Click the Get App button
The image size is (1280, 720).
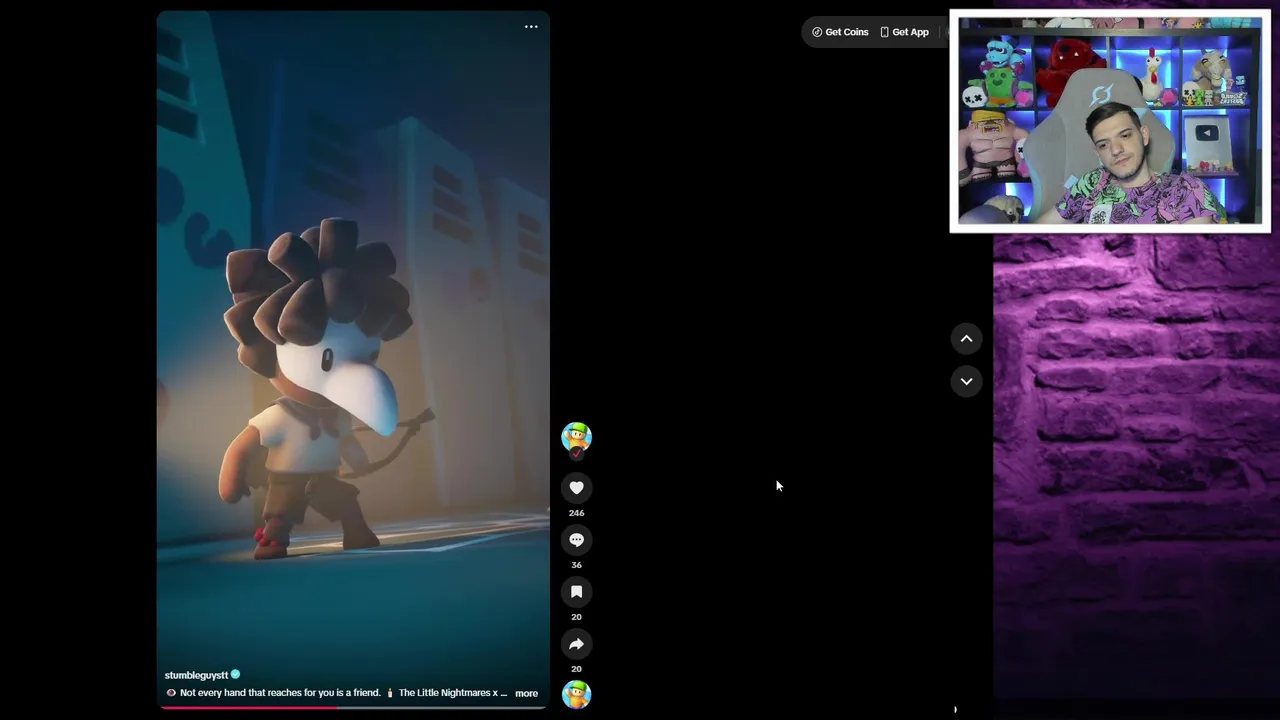(x=904, y=32)
